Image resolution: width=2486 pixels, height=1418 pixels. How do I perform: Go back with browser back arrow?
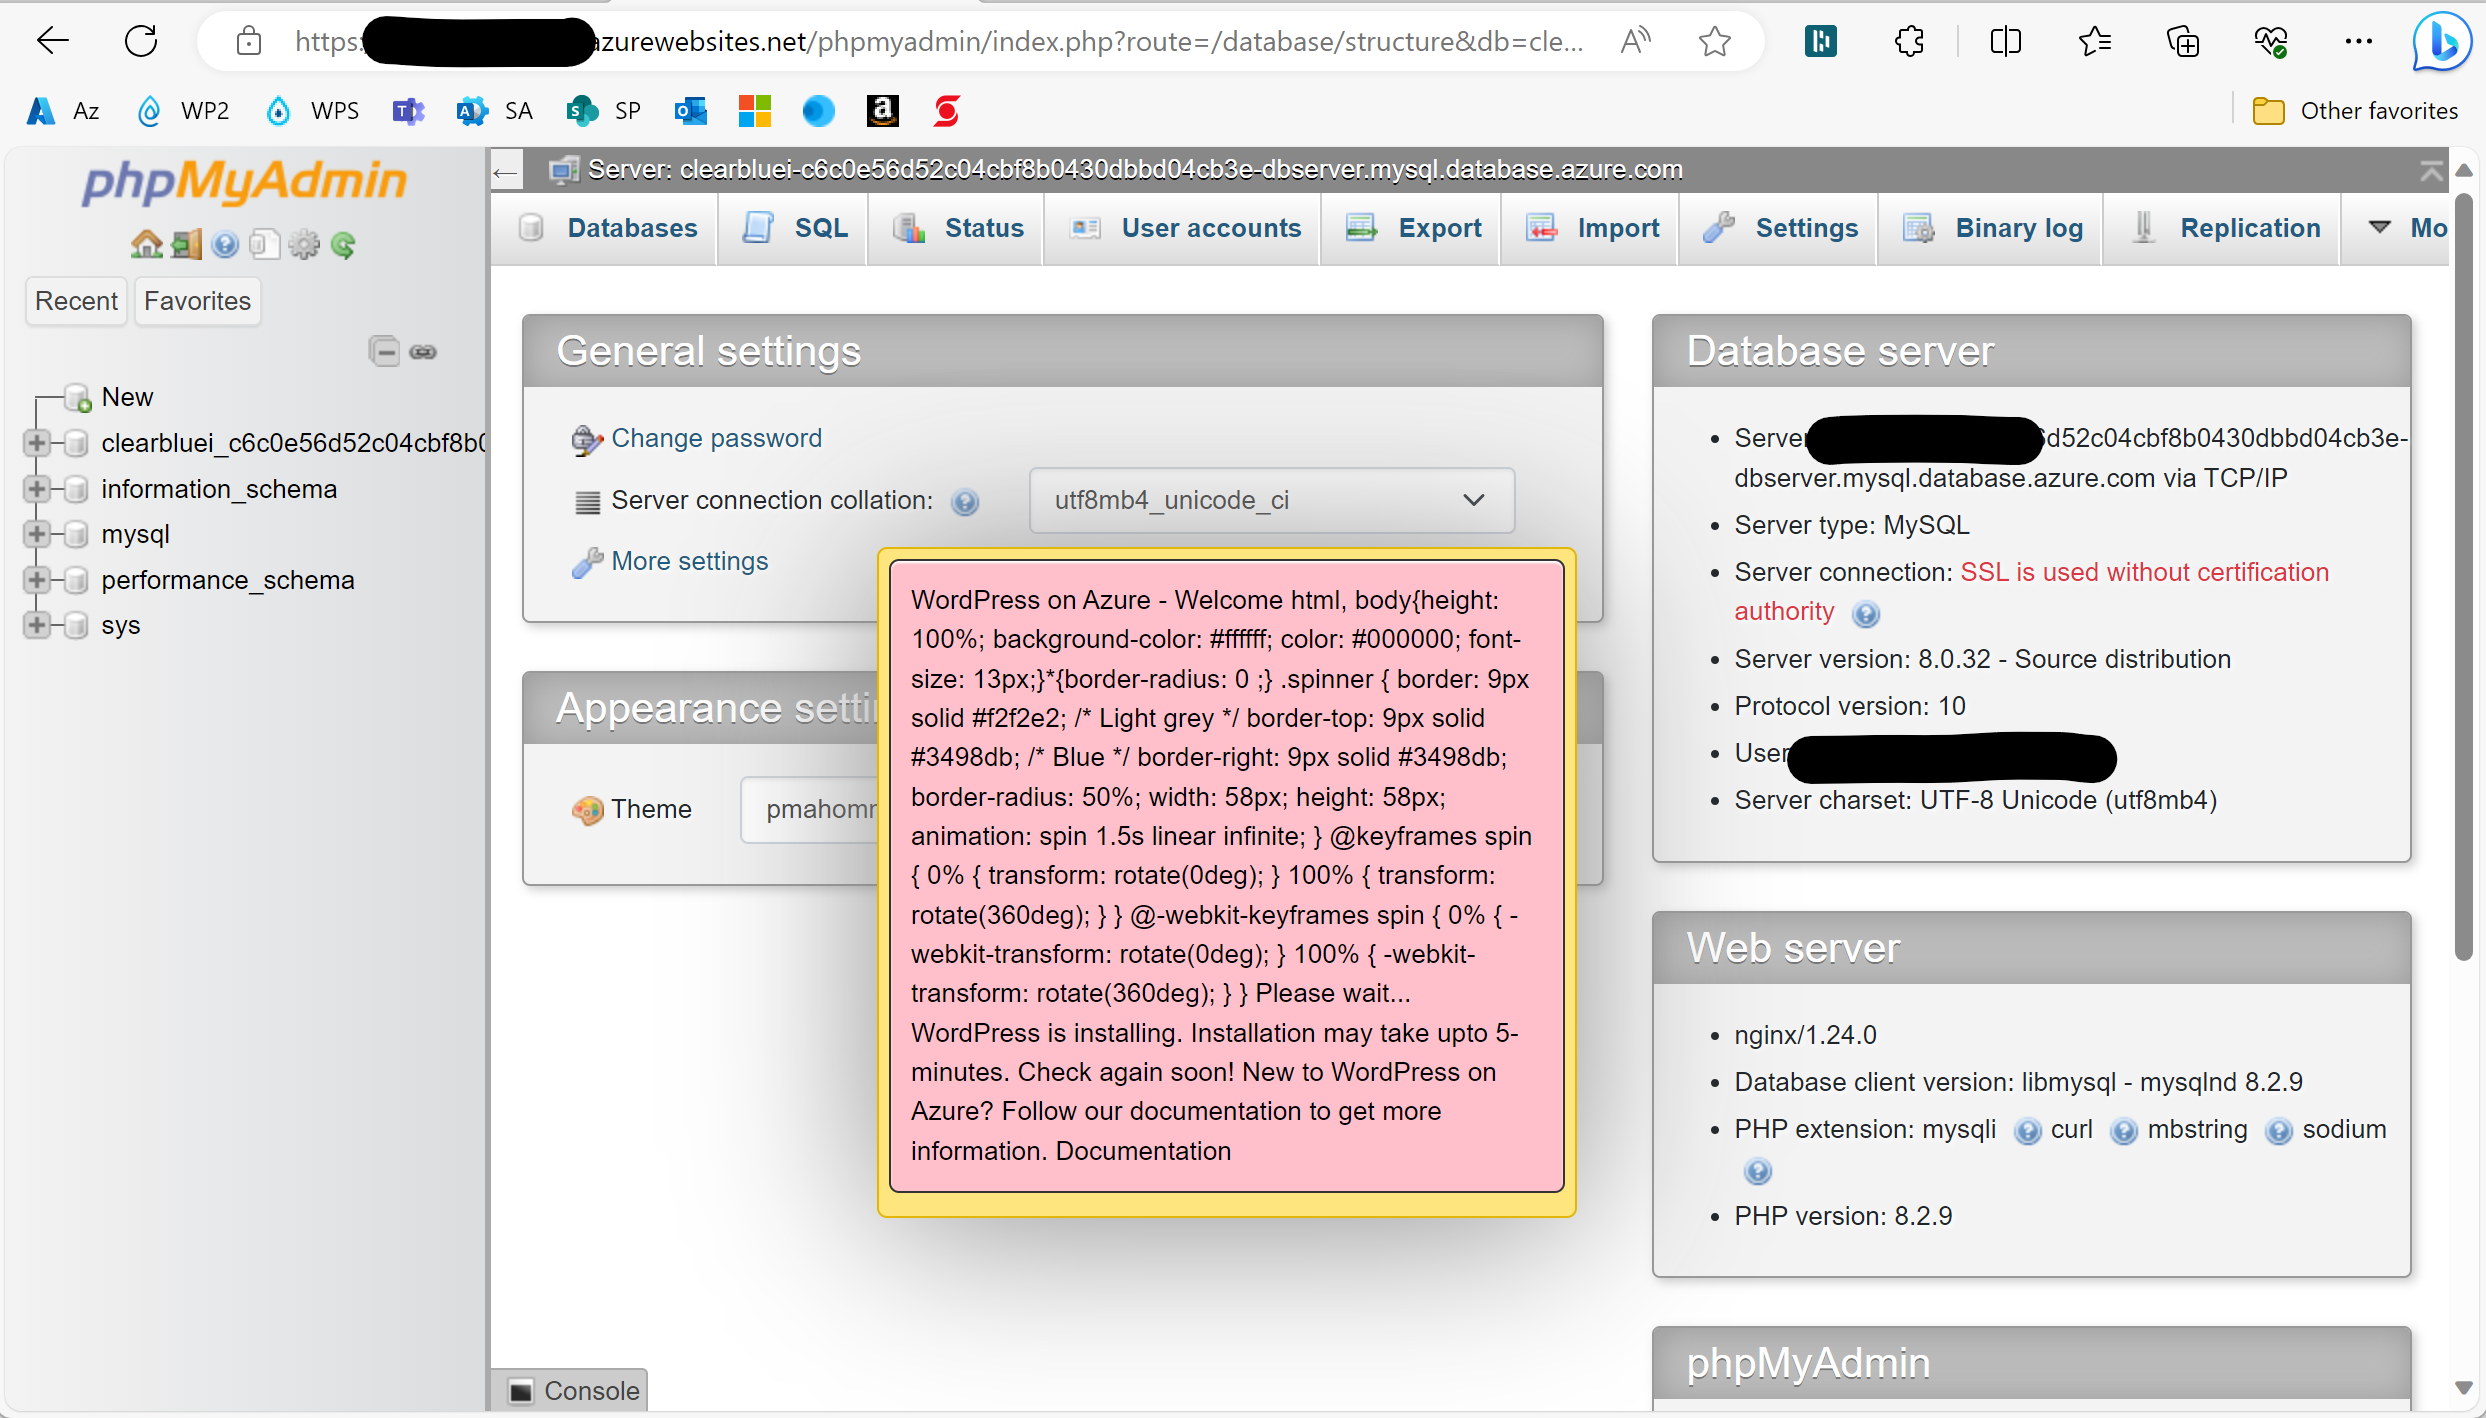[52, 41]
